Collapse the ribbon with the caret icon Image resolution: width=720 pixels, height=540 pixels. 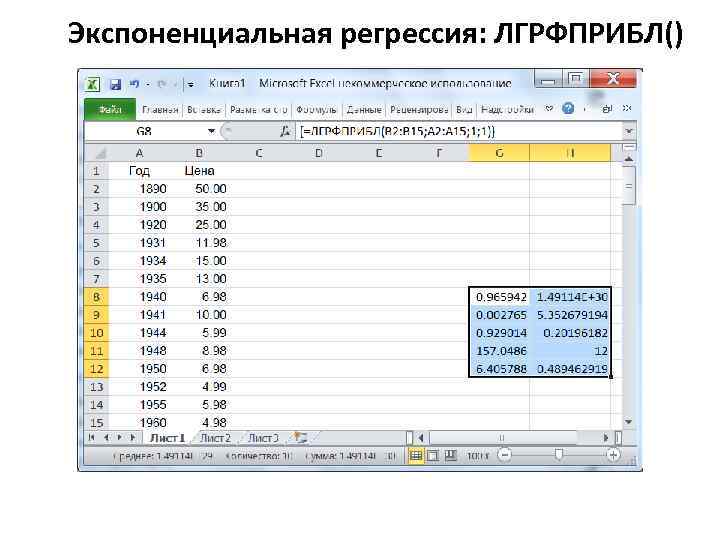click(549, 109)
